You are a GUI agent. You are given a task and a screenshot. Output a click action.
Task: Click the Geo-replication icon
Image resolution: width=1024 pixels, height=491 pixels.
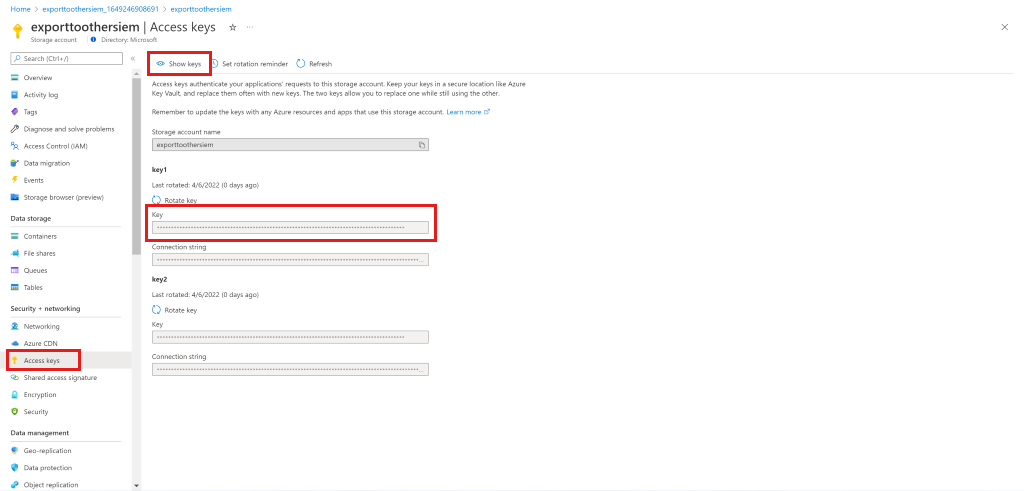[14, 451]
